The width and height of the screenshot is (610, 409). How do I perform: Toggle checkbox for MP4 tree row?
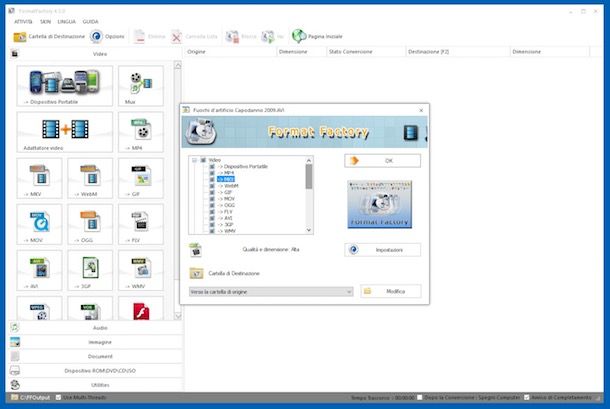click(x=212, y=173)
